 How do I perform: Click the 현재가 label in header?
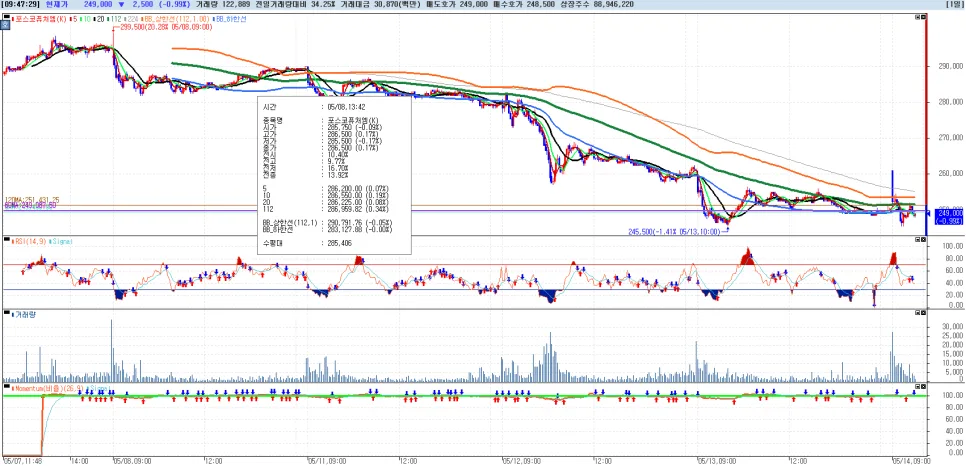(56, 4)
